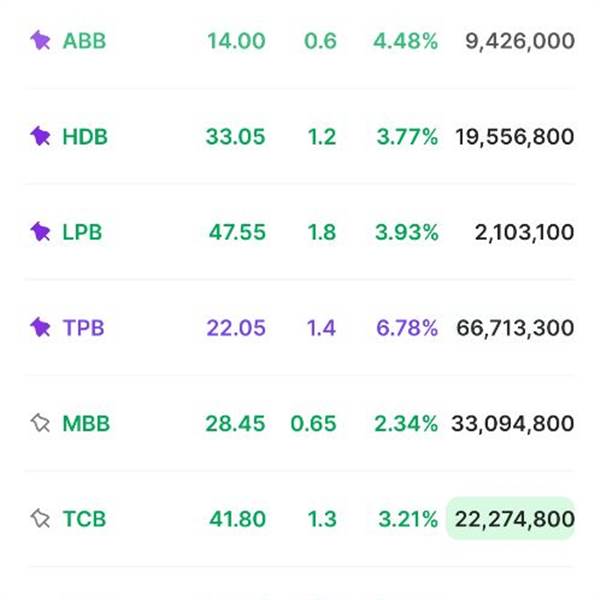The width and height of the screenshot is (600, 600).
Task: Unpin the LPB stock pin icon
Action: (40, 232)
